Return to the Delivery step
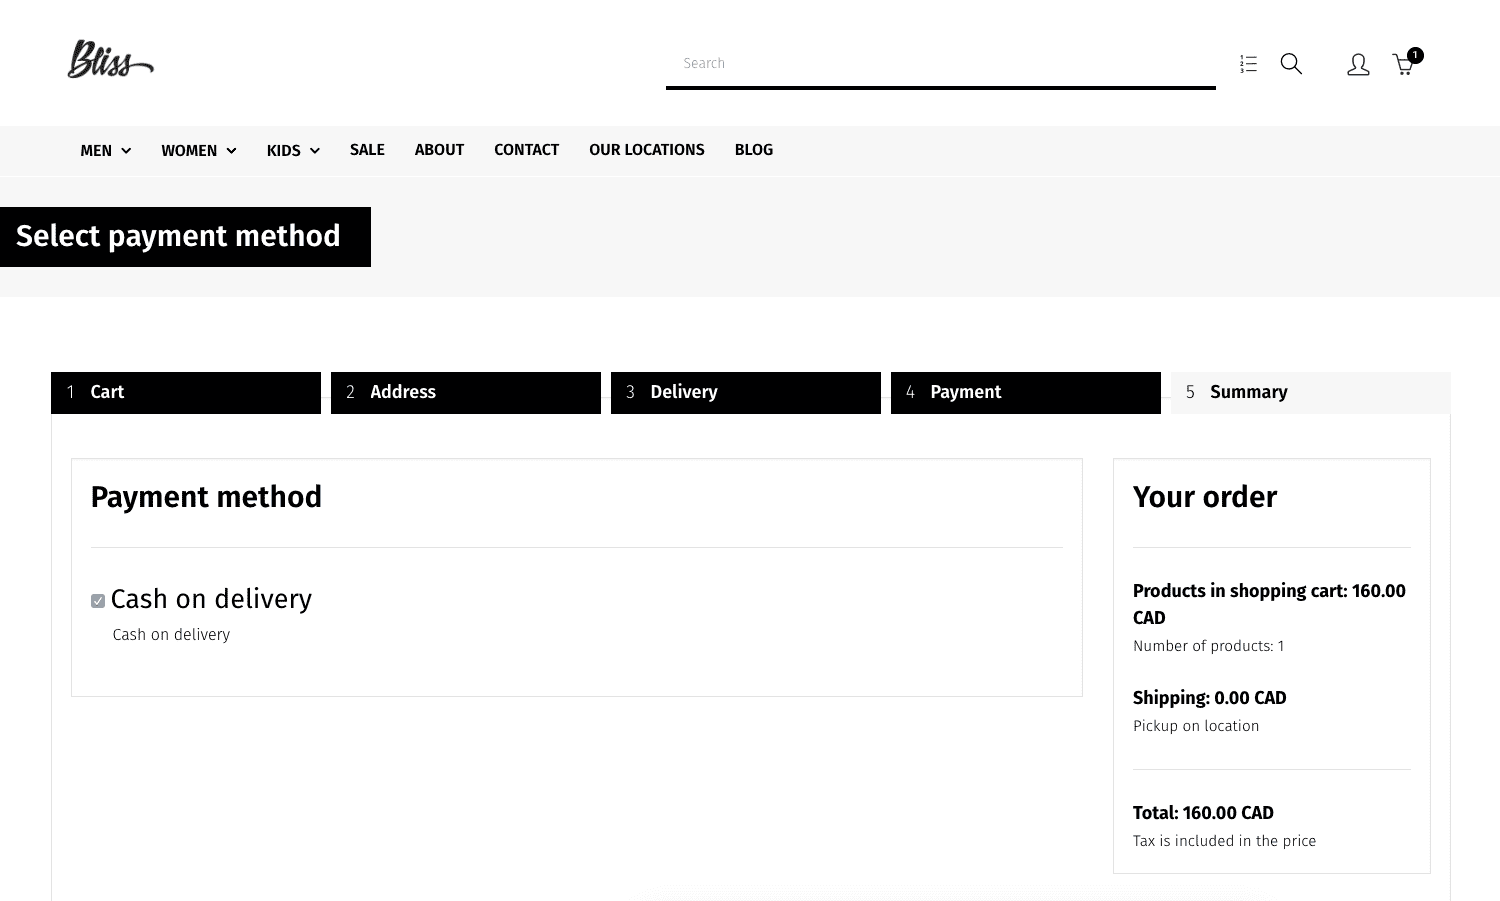The image size is (1500, 901). 746,392
